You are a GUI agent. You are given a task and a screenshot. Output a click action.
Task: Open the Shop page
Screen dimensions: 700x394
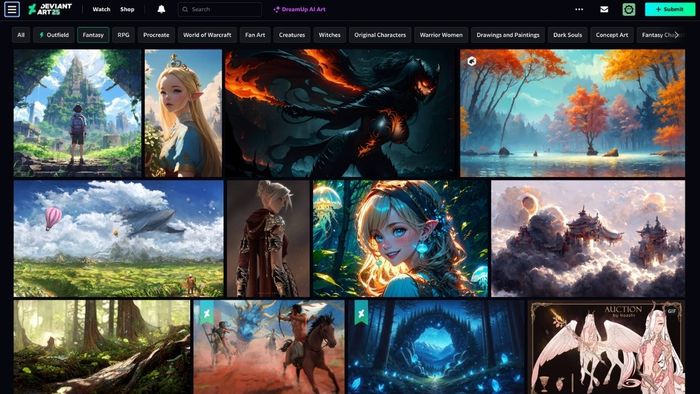(127, 9)
